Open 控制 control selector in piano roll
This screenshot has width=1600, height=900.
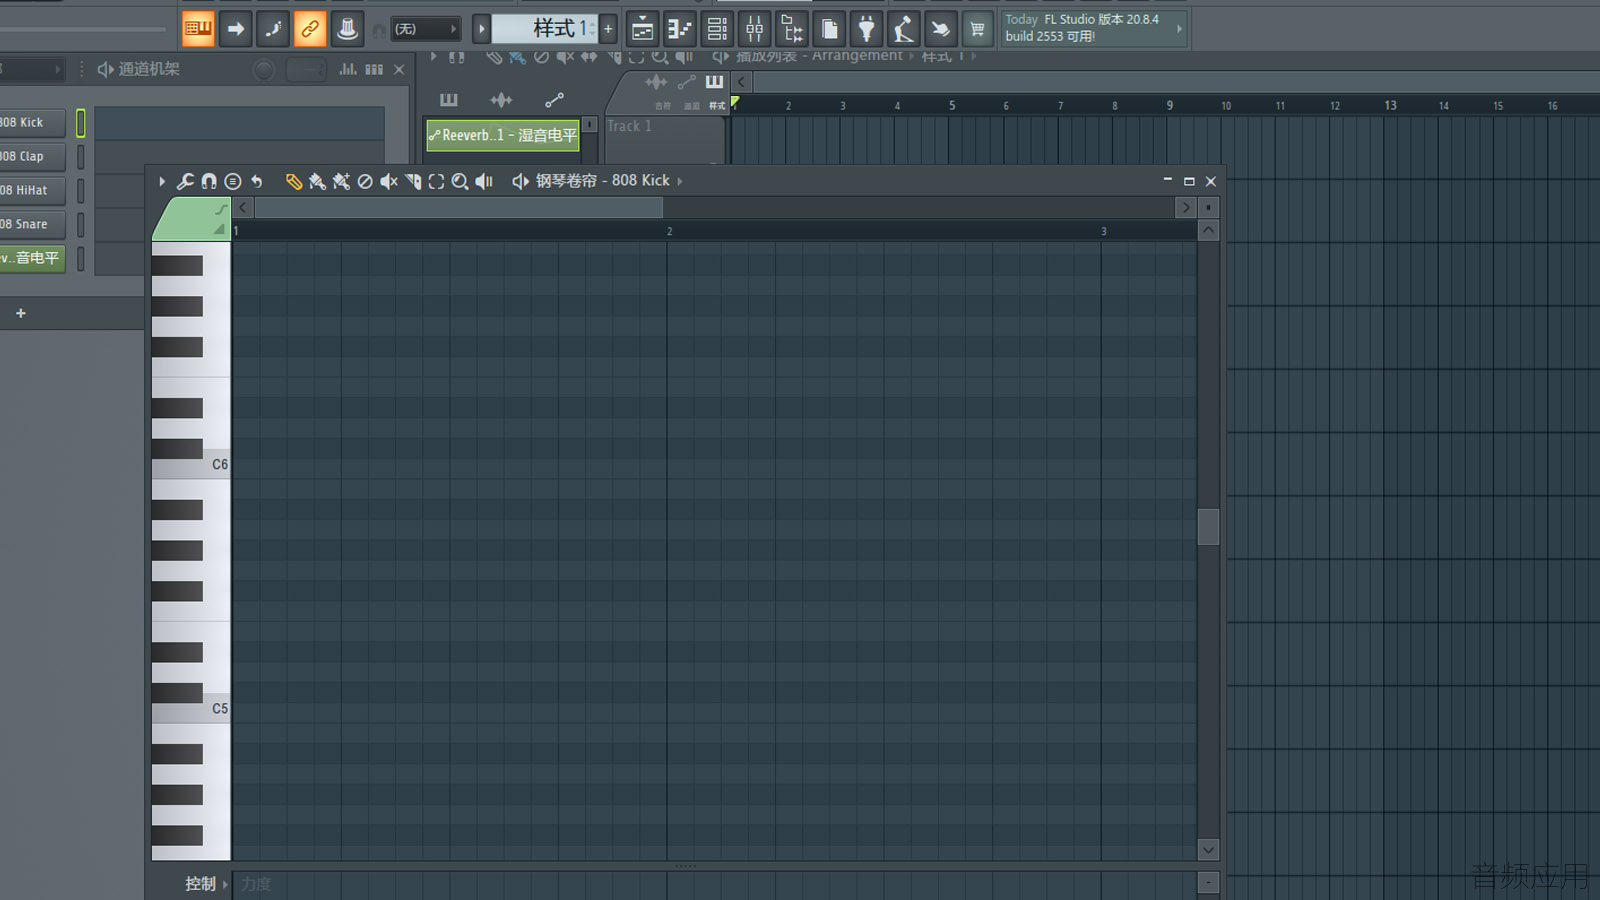(206, 884)
